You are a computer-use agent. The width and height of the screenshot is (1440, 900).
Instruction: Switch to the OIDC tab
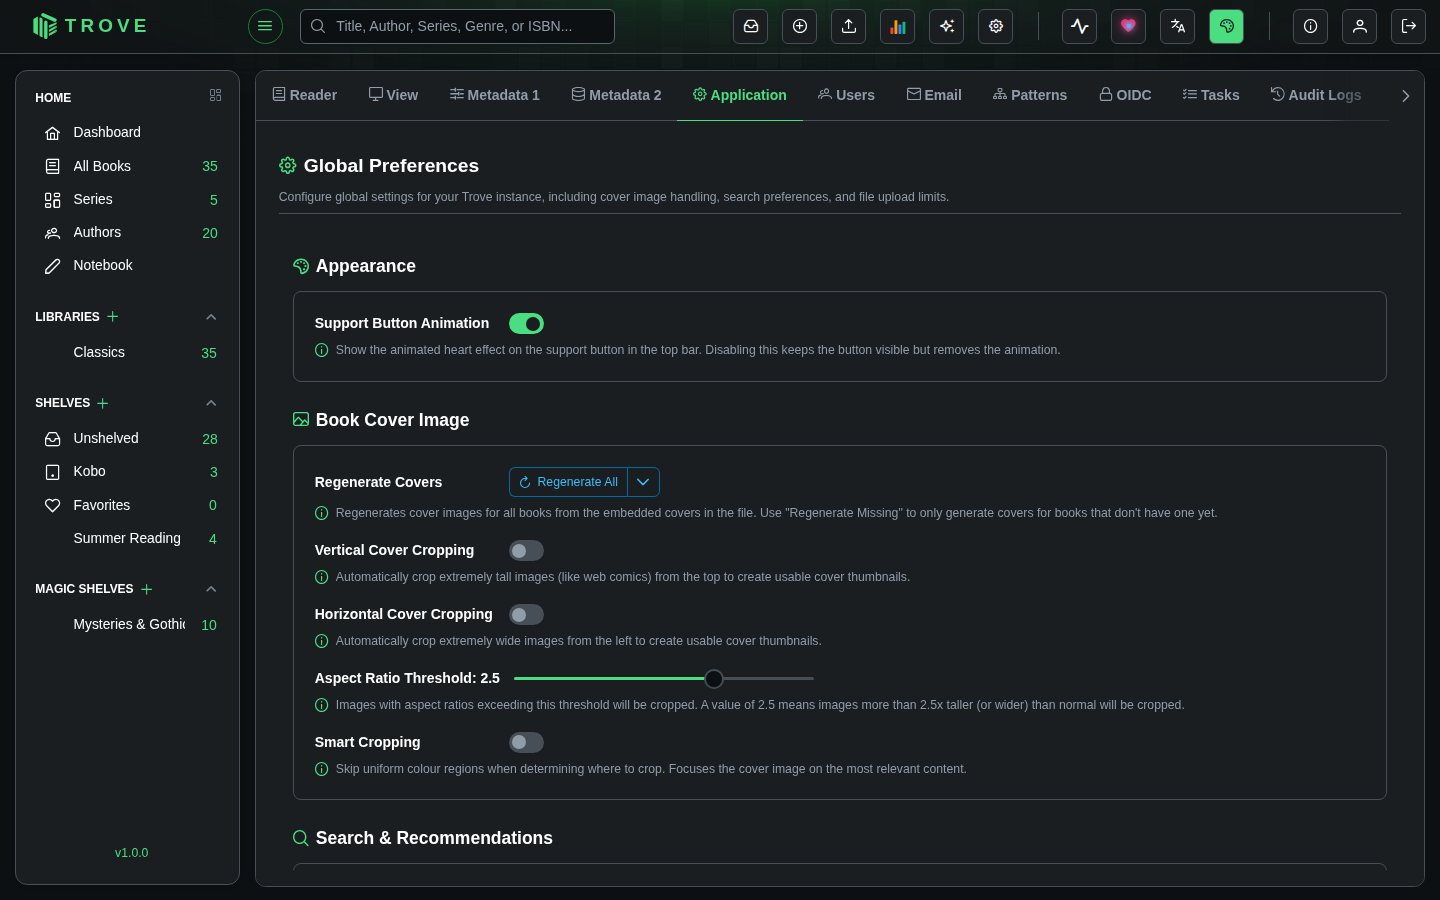1126,95
